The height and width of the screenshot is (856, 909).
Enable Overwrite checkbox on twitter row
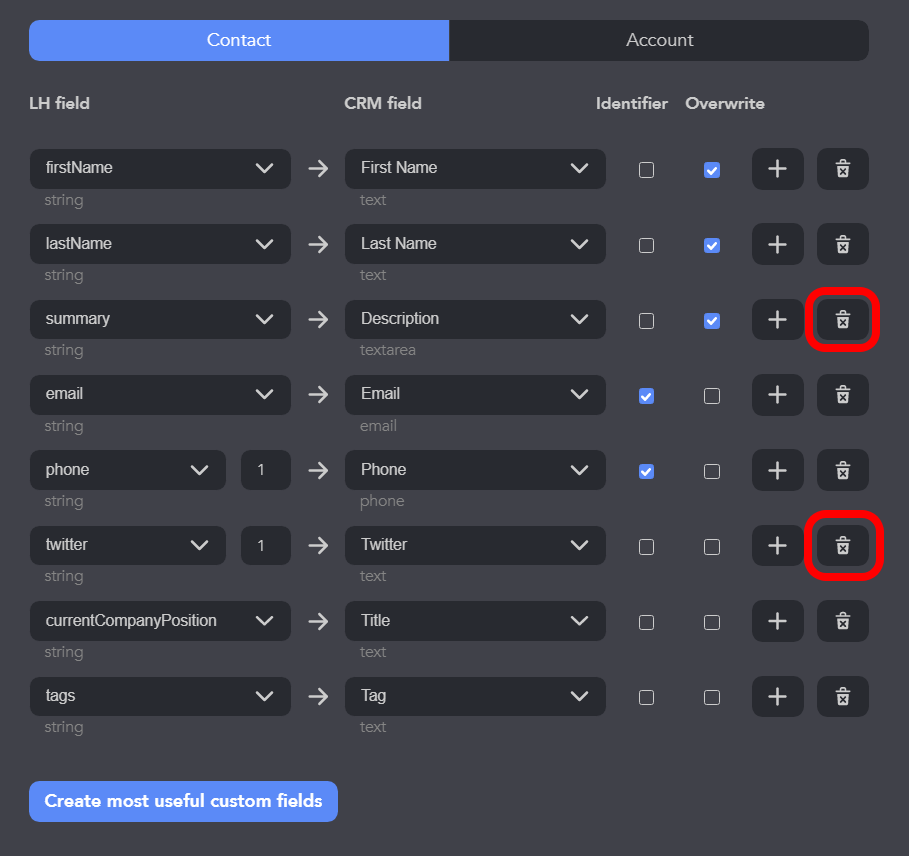712,547
